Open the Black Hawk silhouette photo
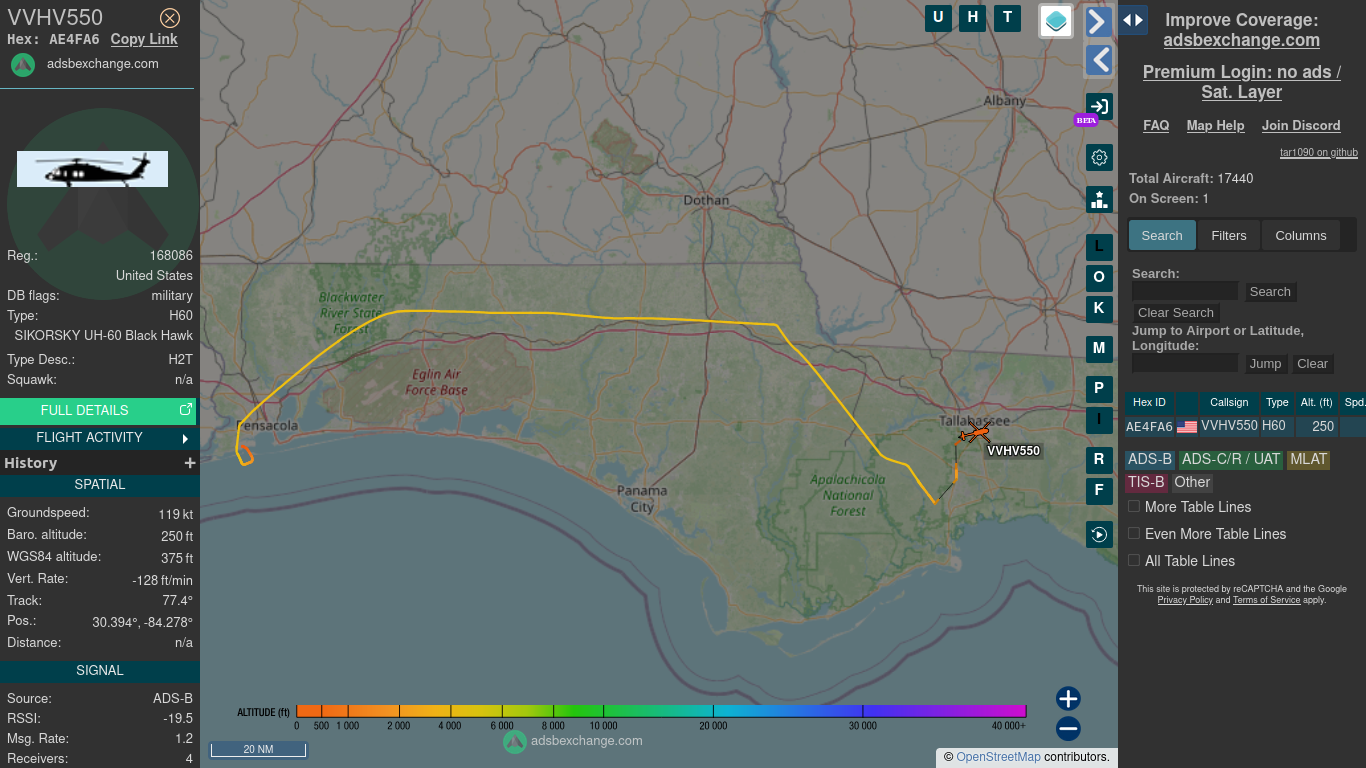1366x768 pixels. (x=92, y=169)
